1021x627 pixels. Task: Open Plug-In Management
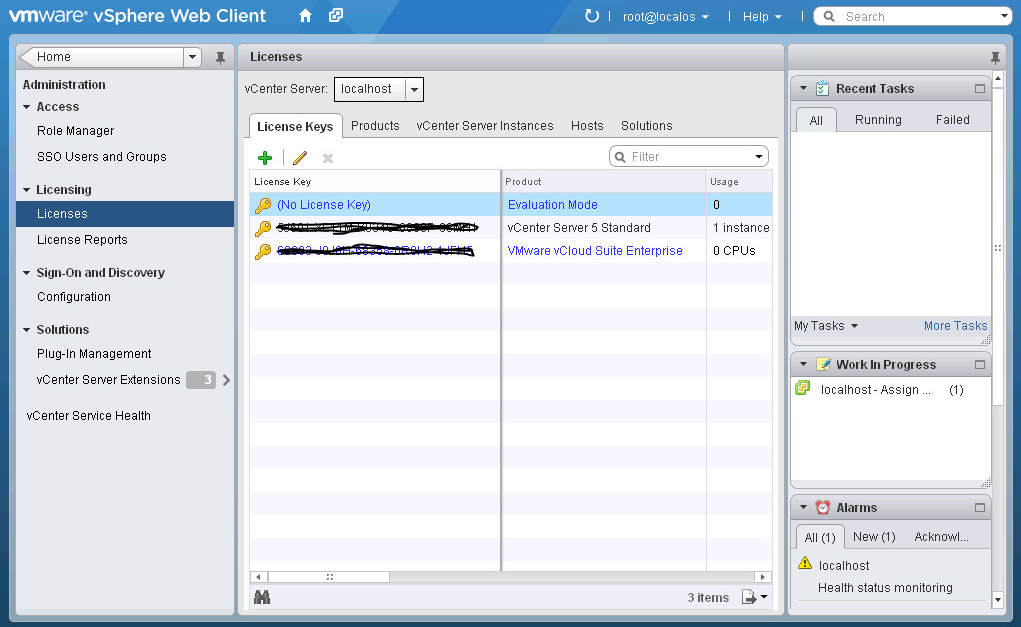point(94,354)
